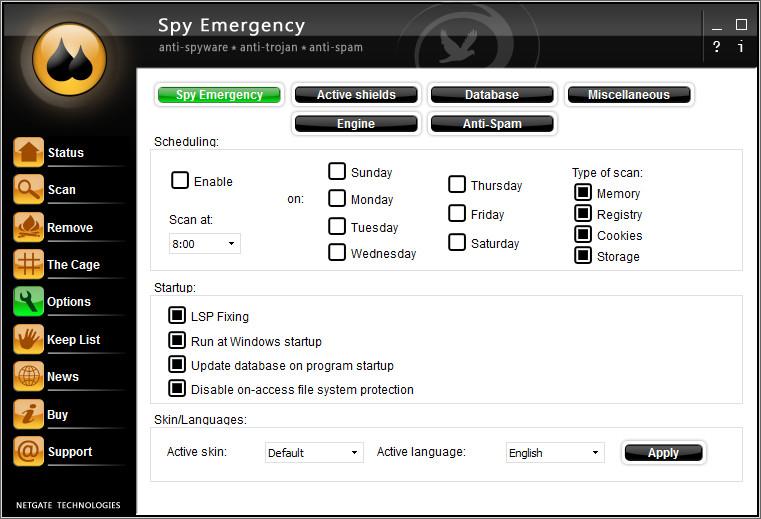Show info with the 'i' icon

(x=741, y=47)
